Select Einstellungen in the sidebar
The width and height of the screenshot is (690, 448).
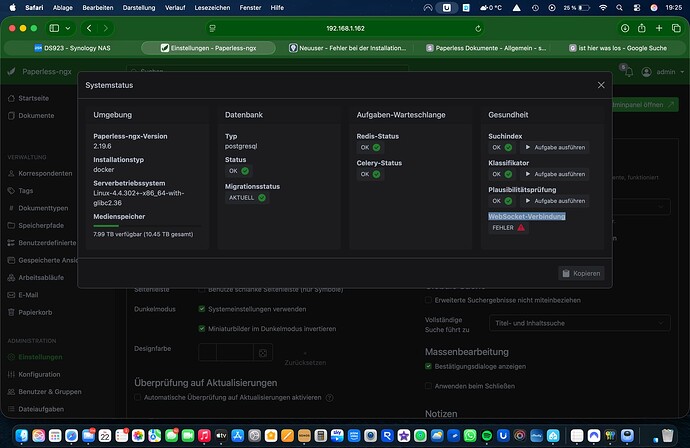35,357
